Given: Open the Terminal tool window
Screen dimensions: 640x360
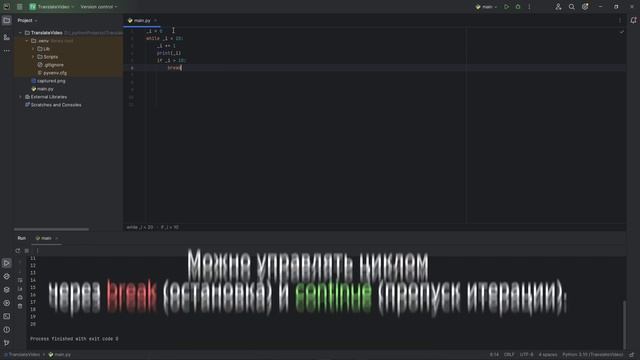Looking at the screenshot, I should [7, 316].
